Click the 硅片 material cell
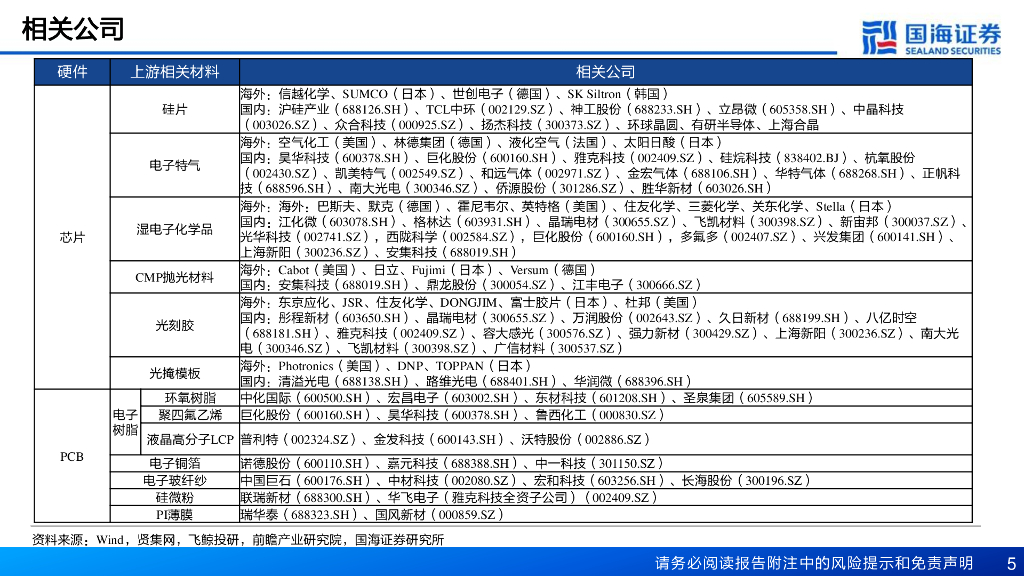This screenshot has height=576, width=1024. (174, 110)
